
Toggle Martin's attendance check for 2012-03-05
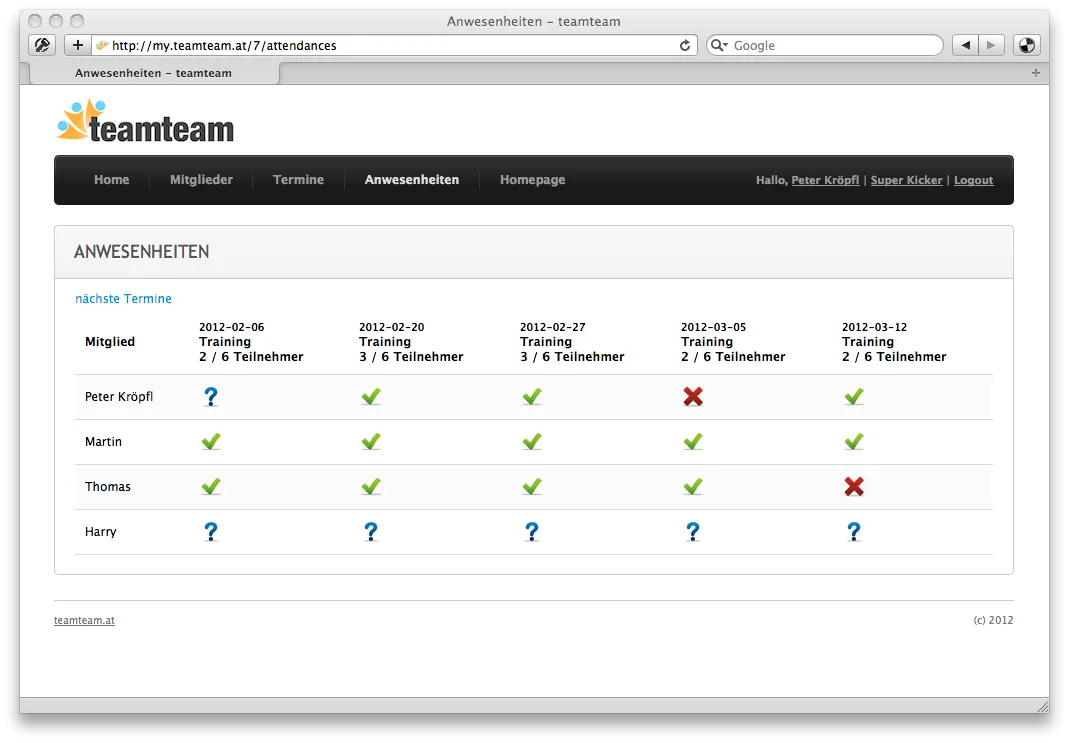(x=693, y=441)
